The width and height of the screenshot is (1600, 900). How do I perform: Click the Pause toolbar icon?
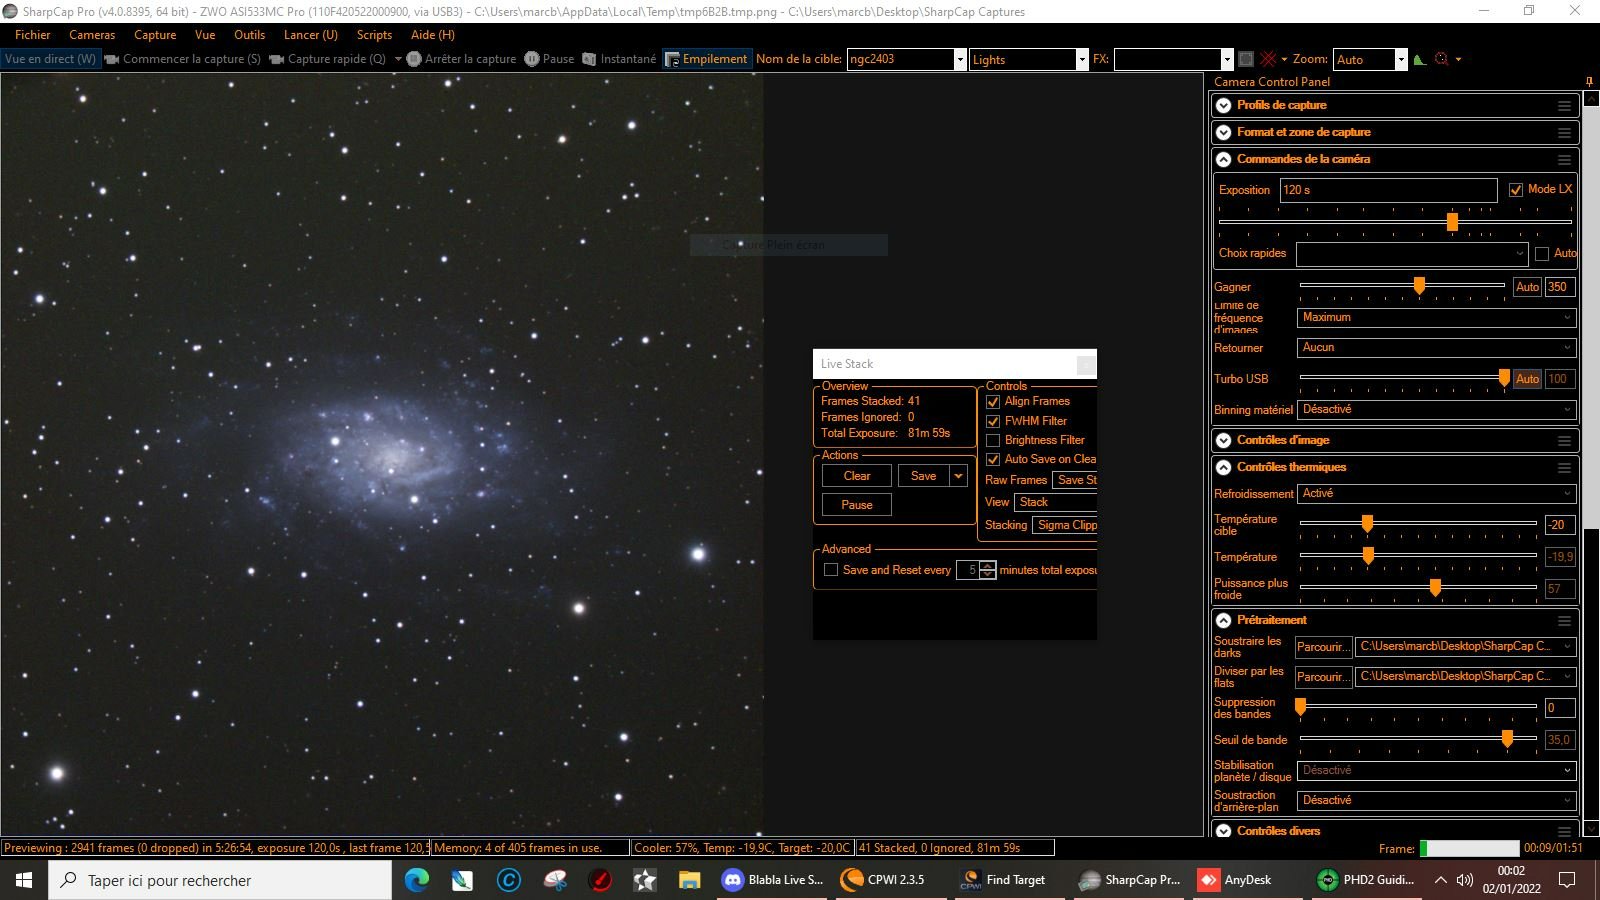[x=532, y=59]
